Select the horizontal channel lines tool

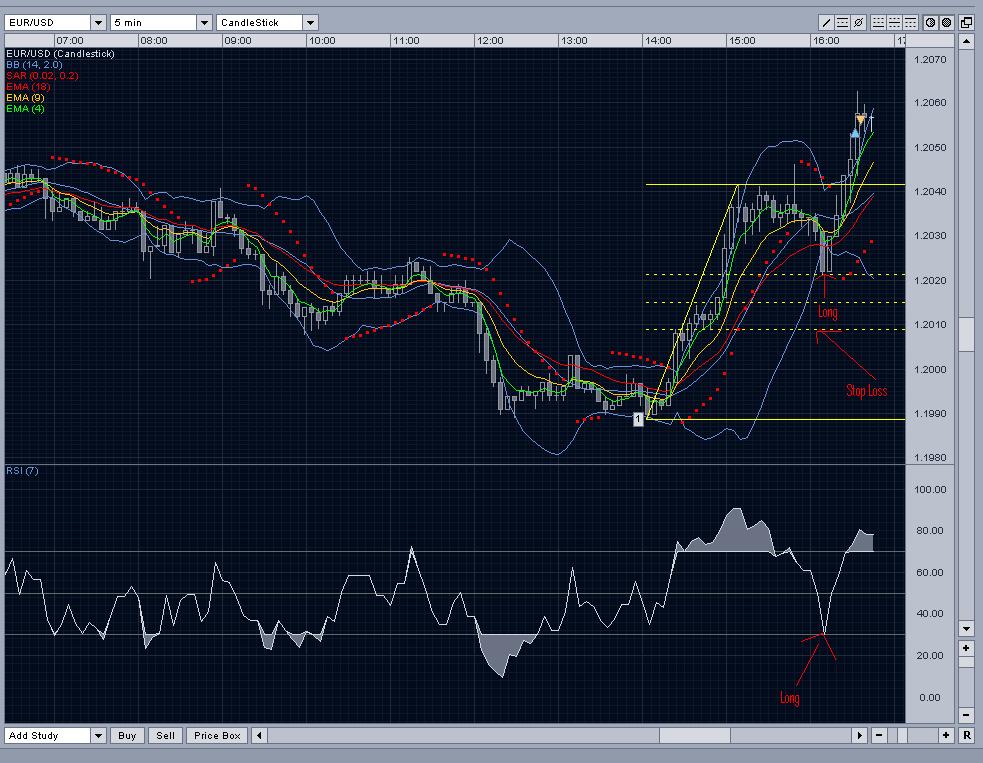coord(842,22)
